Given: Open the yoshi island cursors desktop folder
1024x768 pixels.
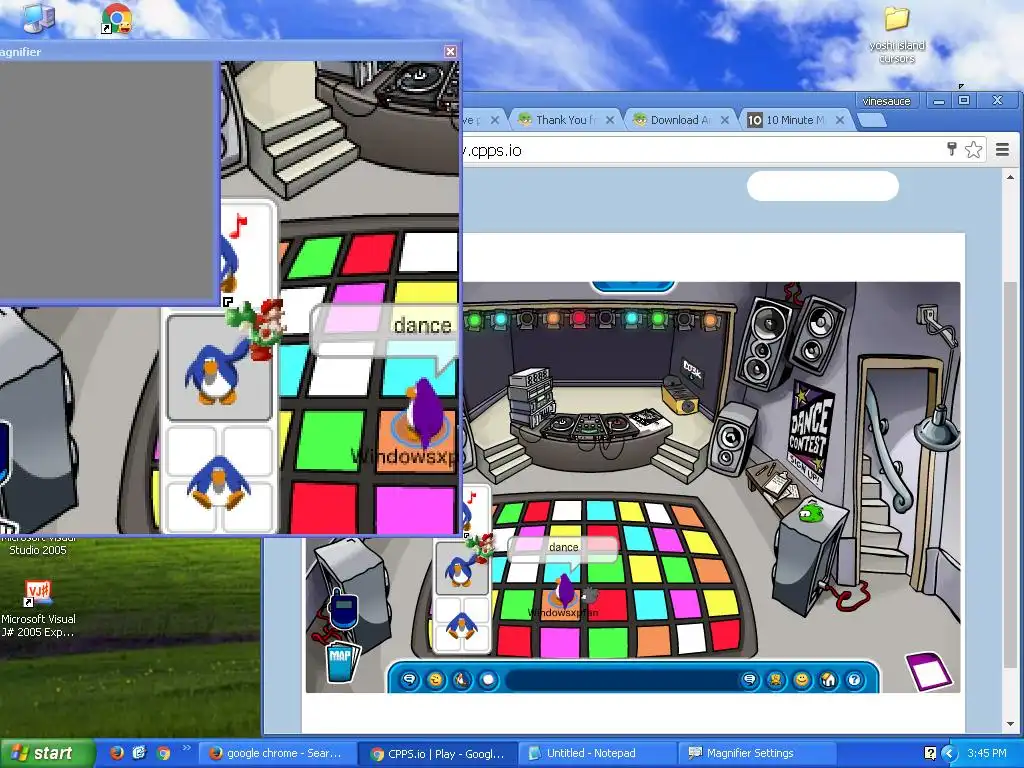Looking at the screenshot, I should click(x=897, y=35).
